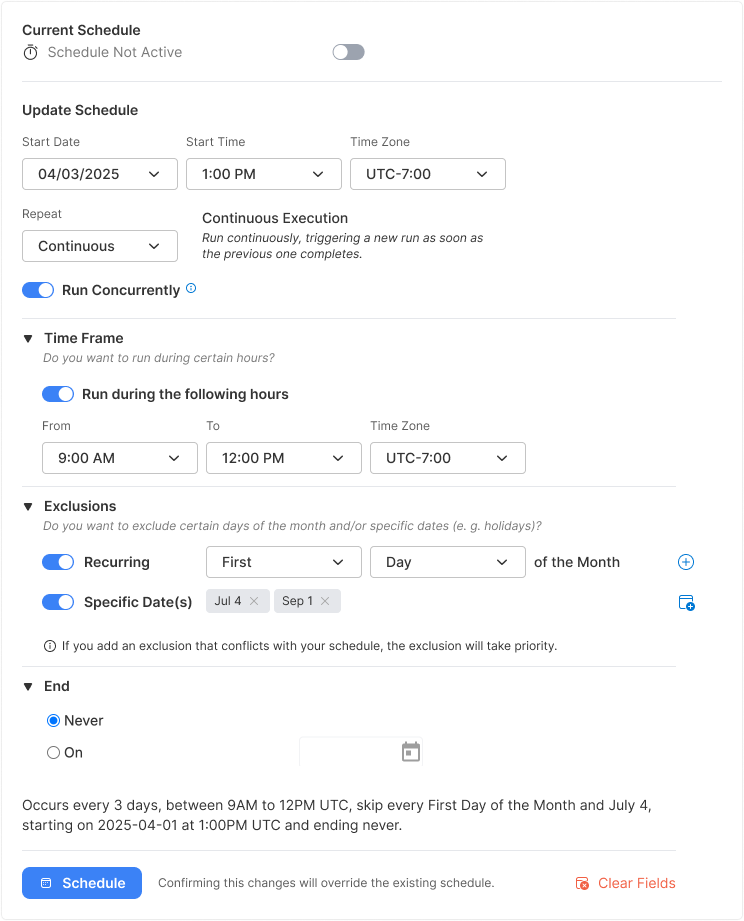
Task: Click the Update Schedule heading
Action: pyautogui.click(x=80, y=110)
